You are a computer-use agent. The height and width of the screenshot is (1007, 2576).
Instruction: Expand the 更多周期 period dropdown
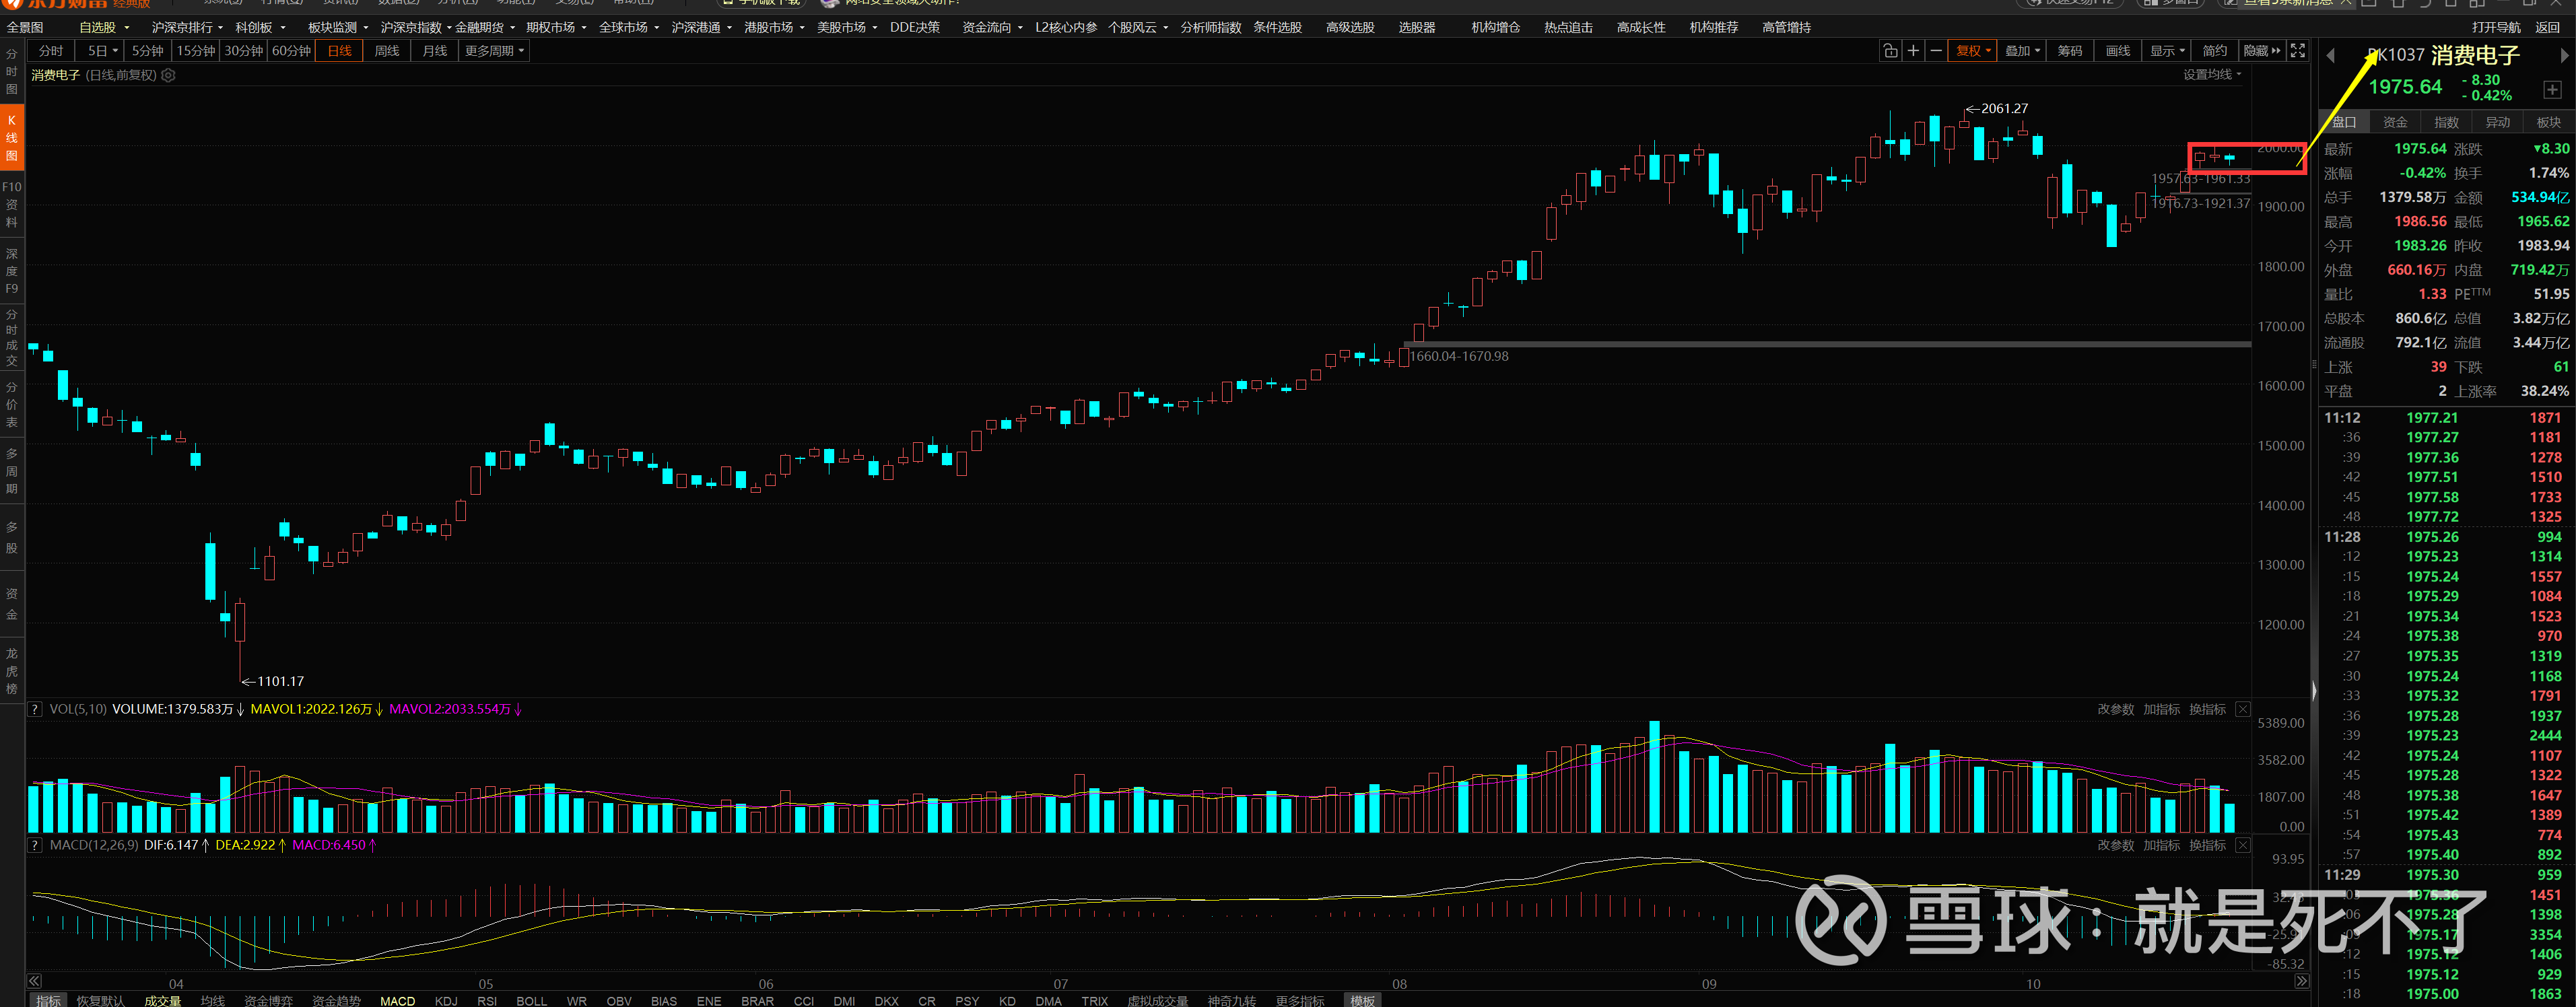coord(493,51)
